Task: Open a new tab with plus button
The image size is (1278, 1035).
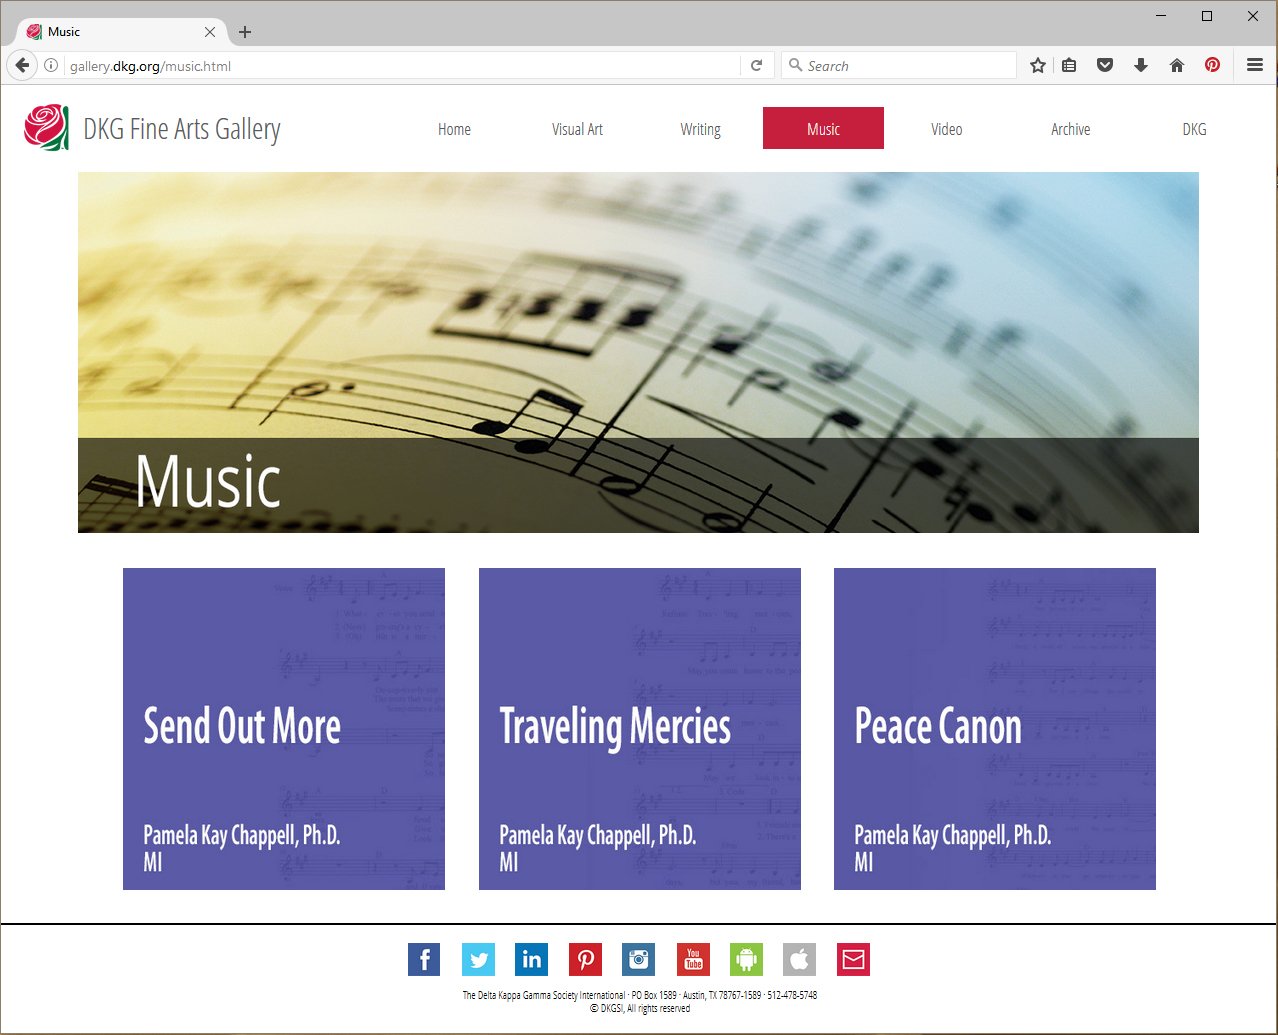Action: [245, 32]
